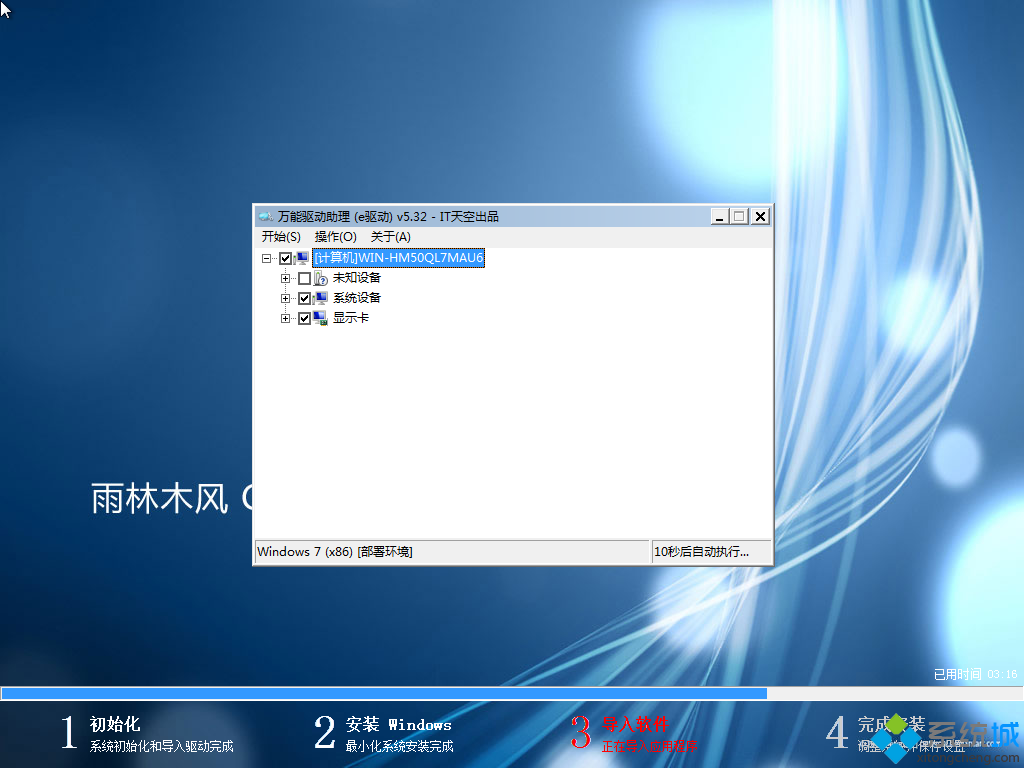Expand the 未知设备 tree node
The image size is (1024, 768).
[x=286, y=278]
